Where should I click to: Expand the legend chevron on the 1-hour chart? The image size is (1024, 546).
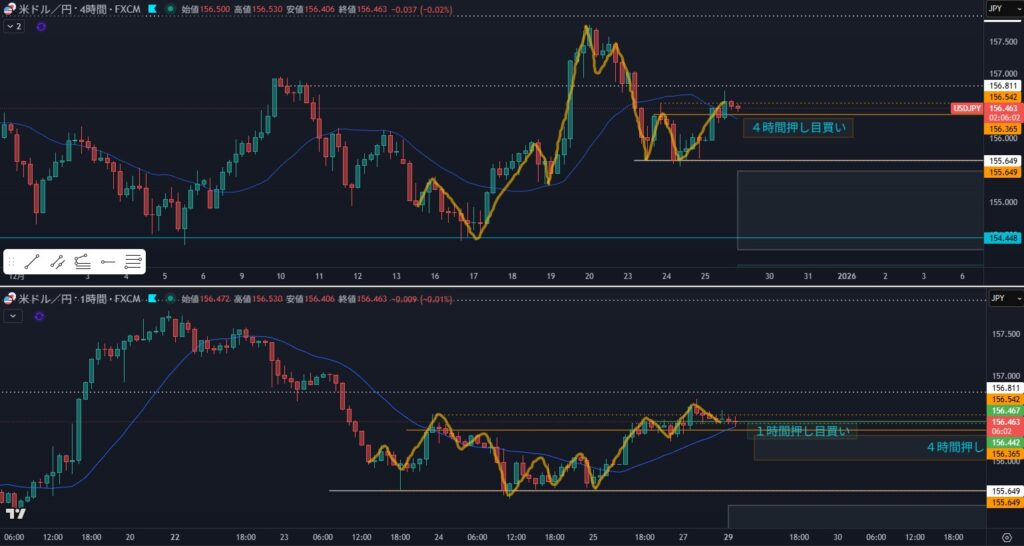(13, 315)
